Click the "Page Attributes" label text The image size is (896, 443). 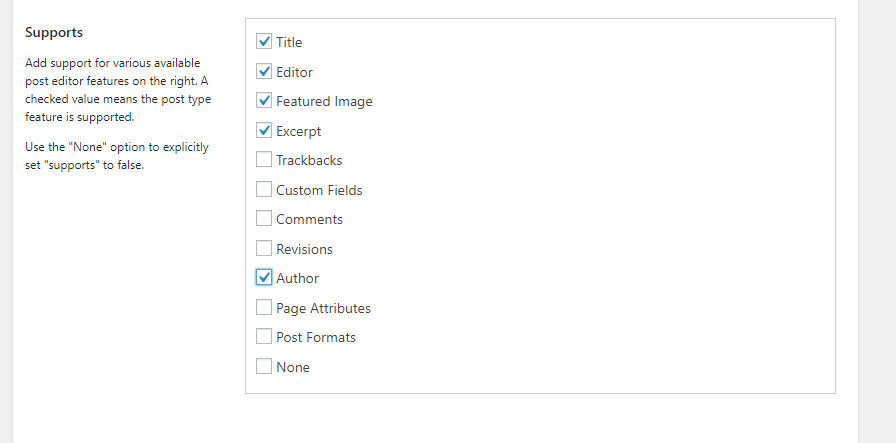pyautogui.click(x=323, y=308)
